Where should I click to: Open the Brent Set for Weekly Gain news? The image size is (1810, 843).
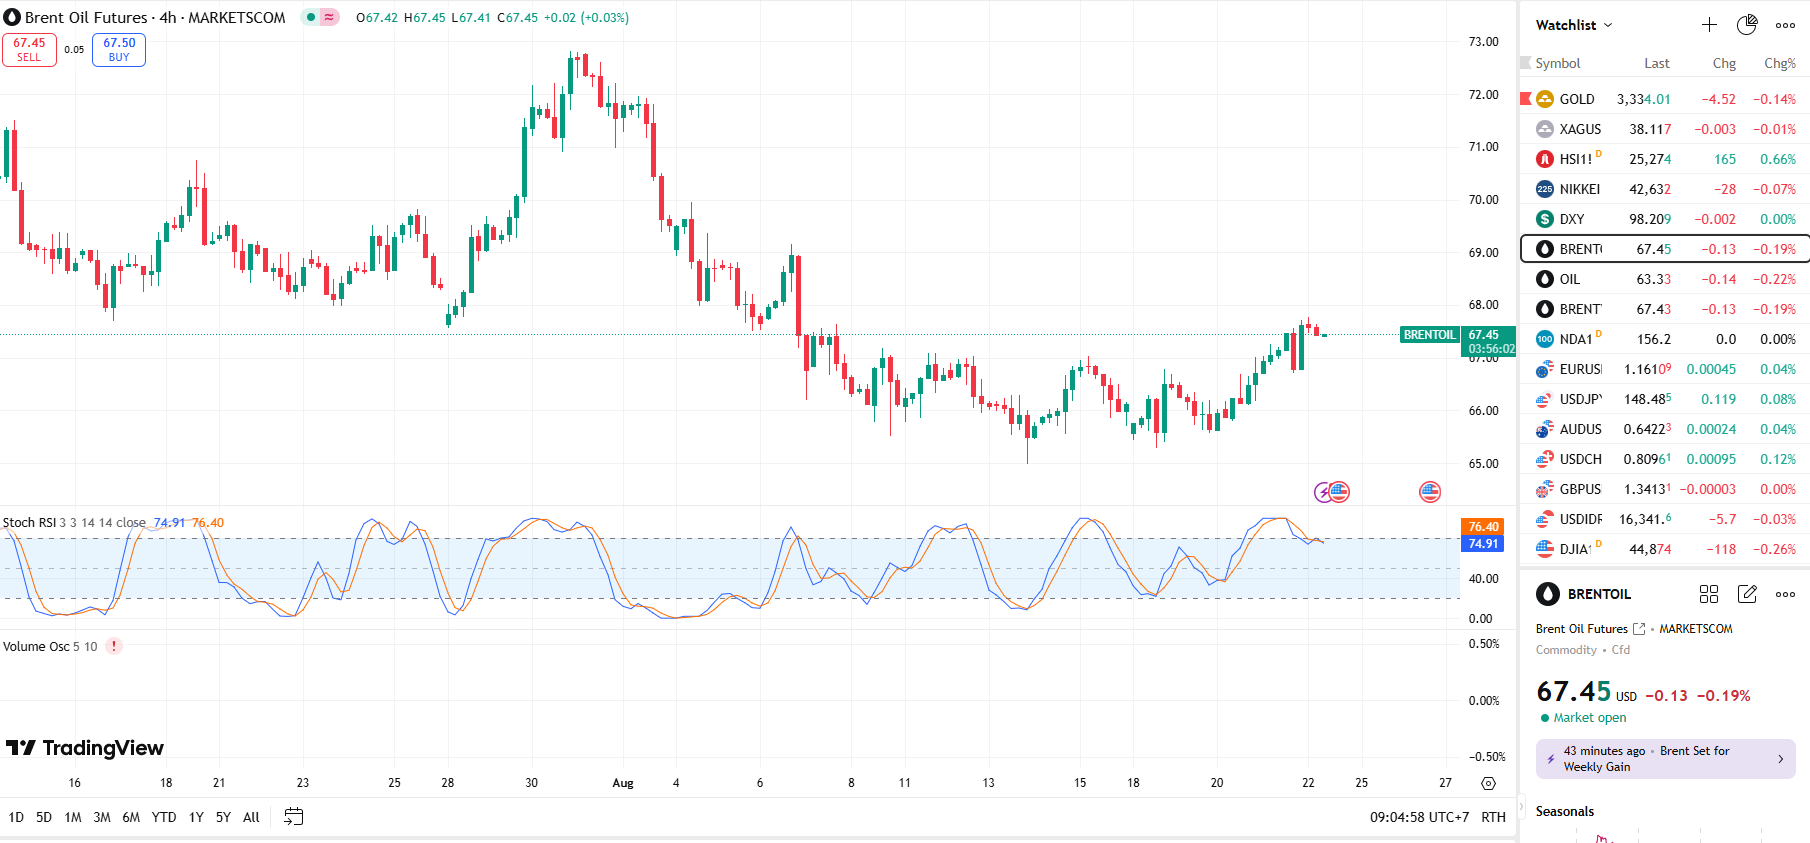(1665, 759)
